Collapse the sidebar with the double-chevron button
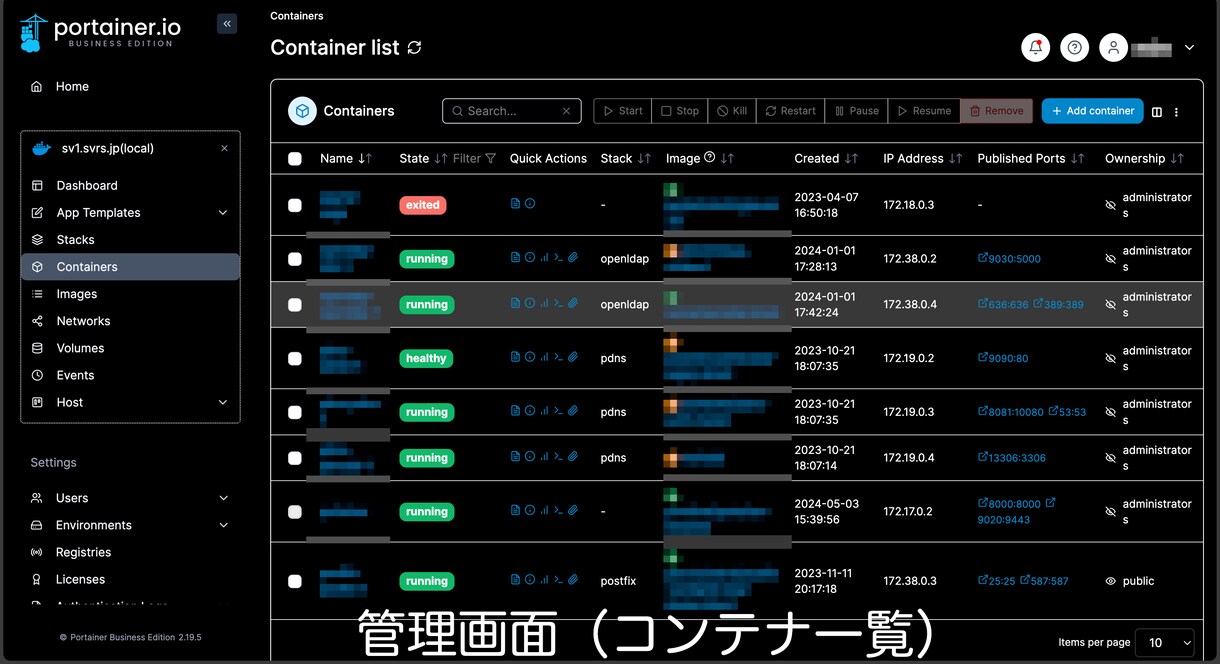This screenshot has width=1220, height=664. pos(227,23)
